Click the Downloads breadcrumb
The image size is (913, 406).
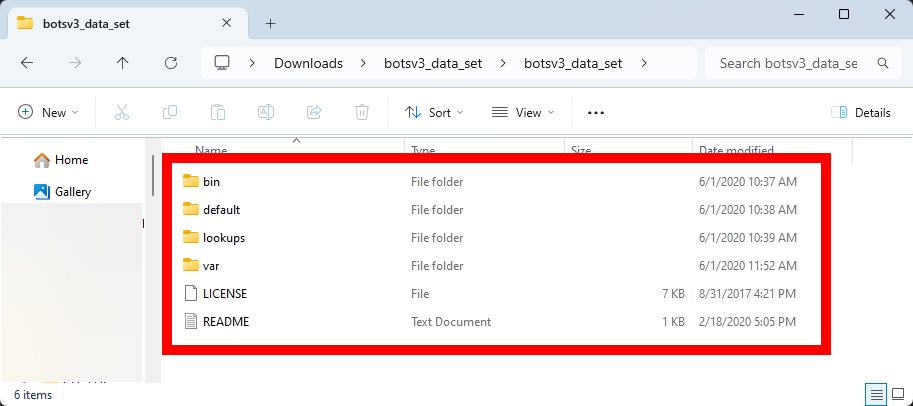(x=309, y=63)
